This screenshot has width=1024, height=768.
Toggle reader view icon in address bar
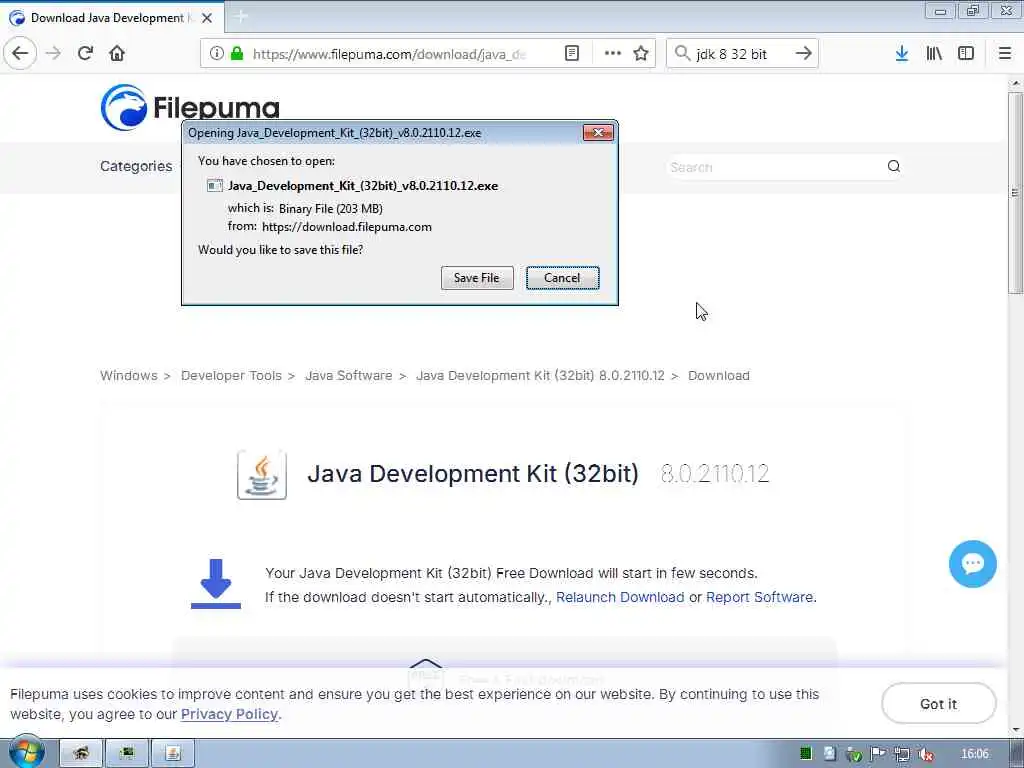coord(571,54)
